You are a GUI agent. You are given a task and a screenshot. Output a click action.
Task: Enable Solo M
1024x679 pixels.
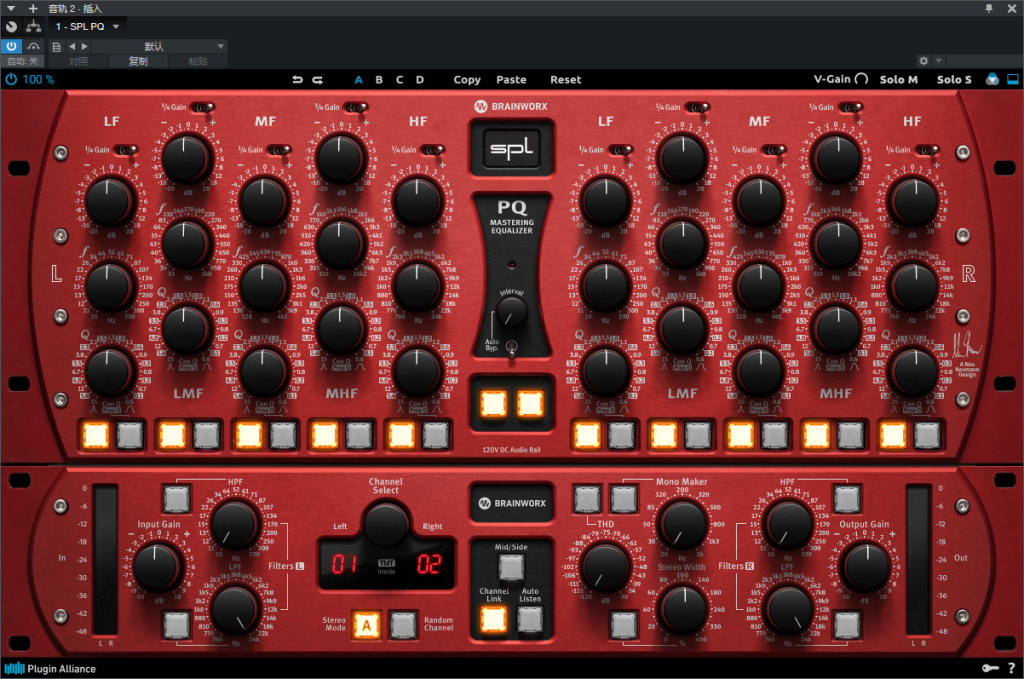[x=899, y=80]
